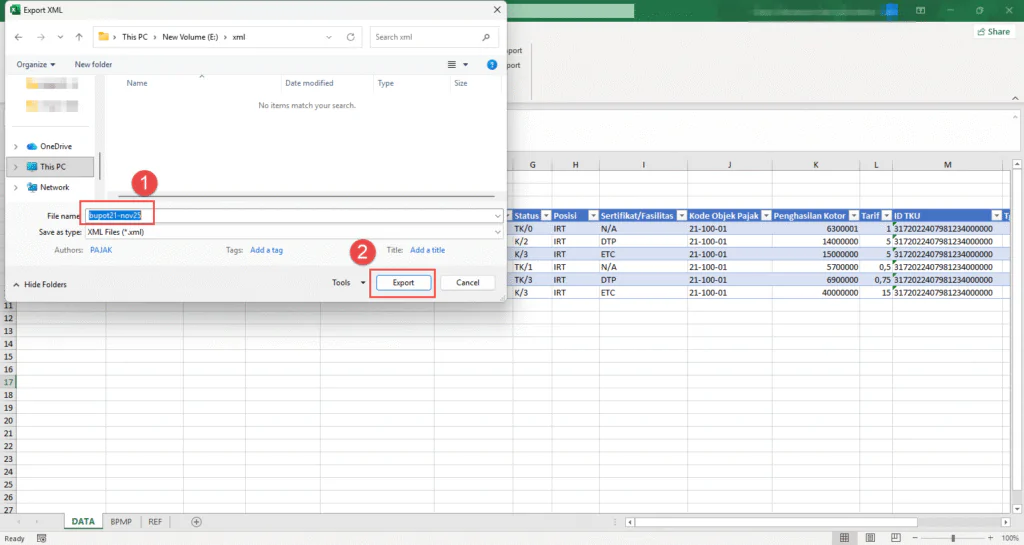Click the search magnifier icon
The image size is (1024, 545).
click(486, 37)
